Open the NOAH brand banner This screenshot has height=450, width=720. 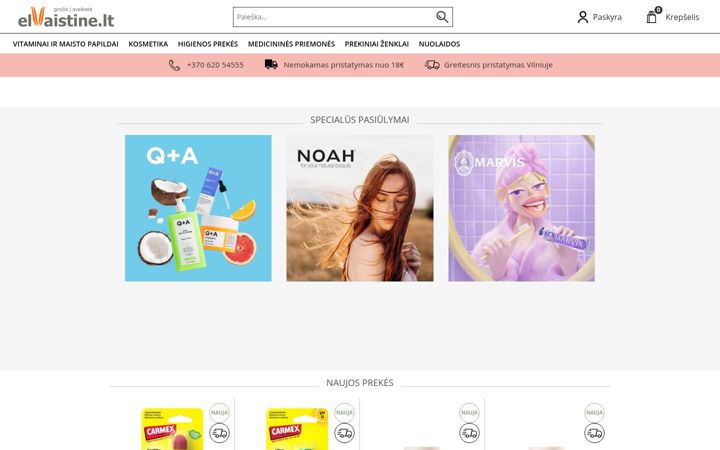(x=360, y=208)
